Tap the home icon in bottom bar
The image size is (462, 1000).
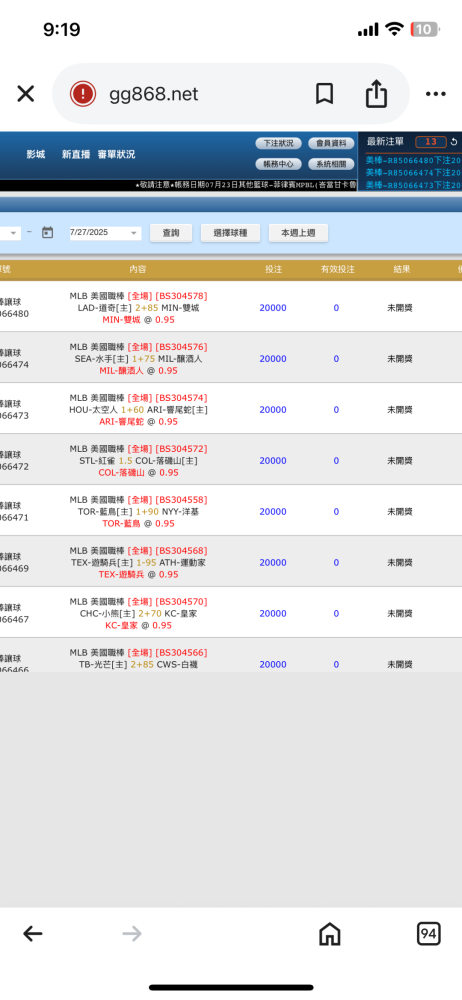point(329,934)
